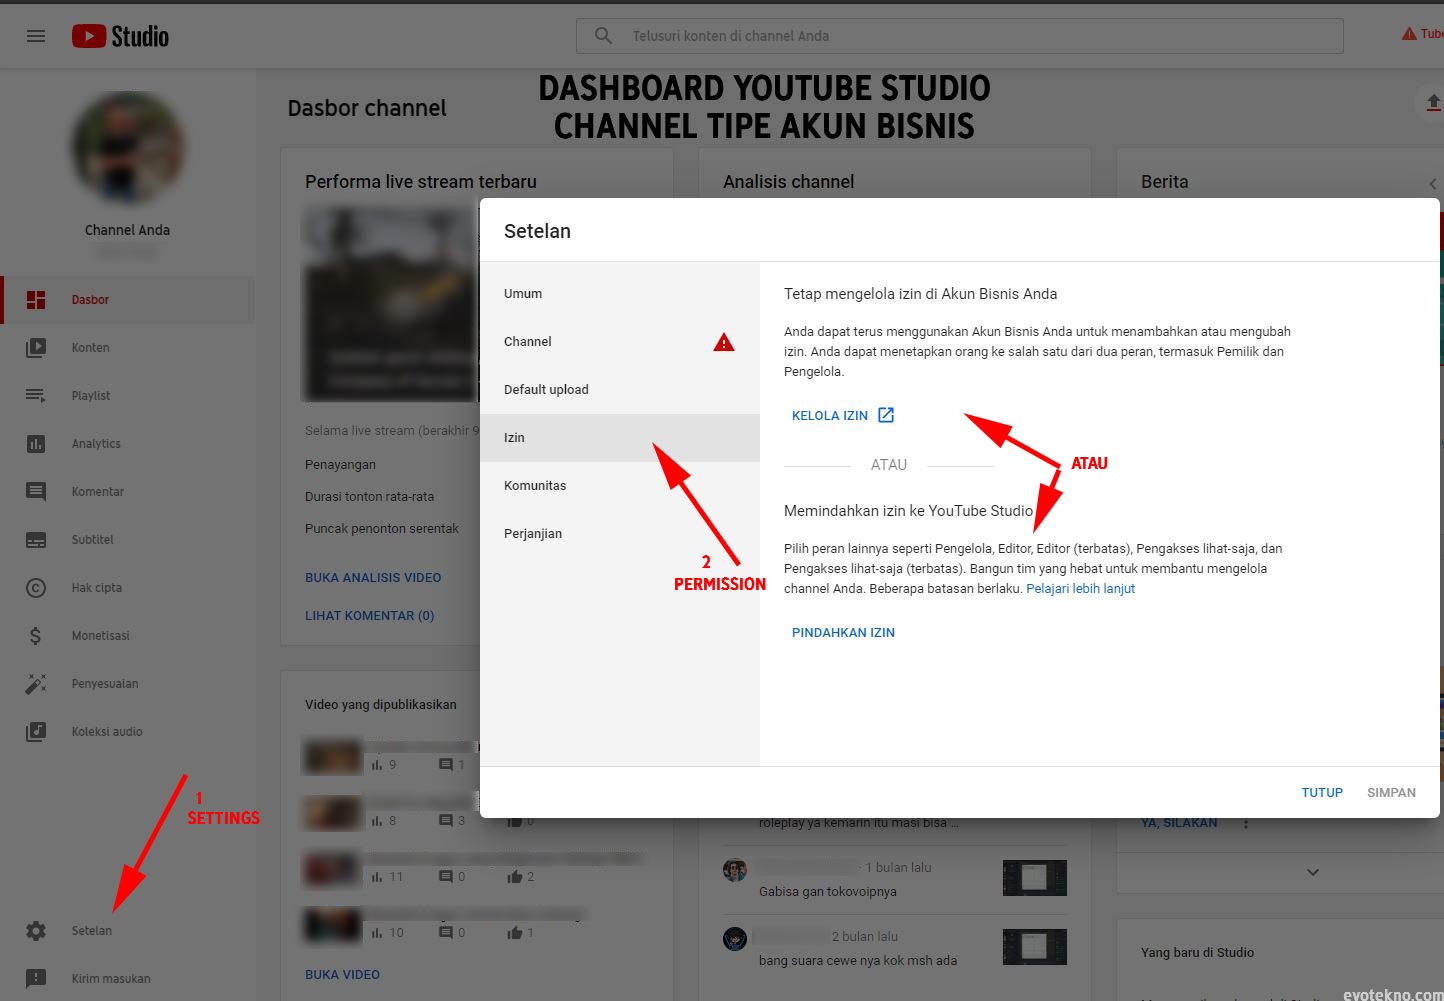Click the Dasbor menu label
Screen dimensions: 1444x1001
click(x=90, y=300)
